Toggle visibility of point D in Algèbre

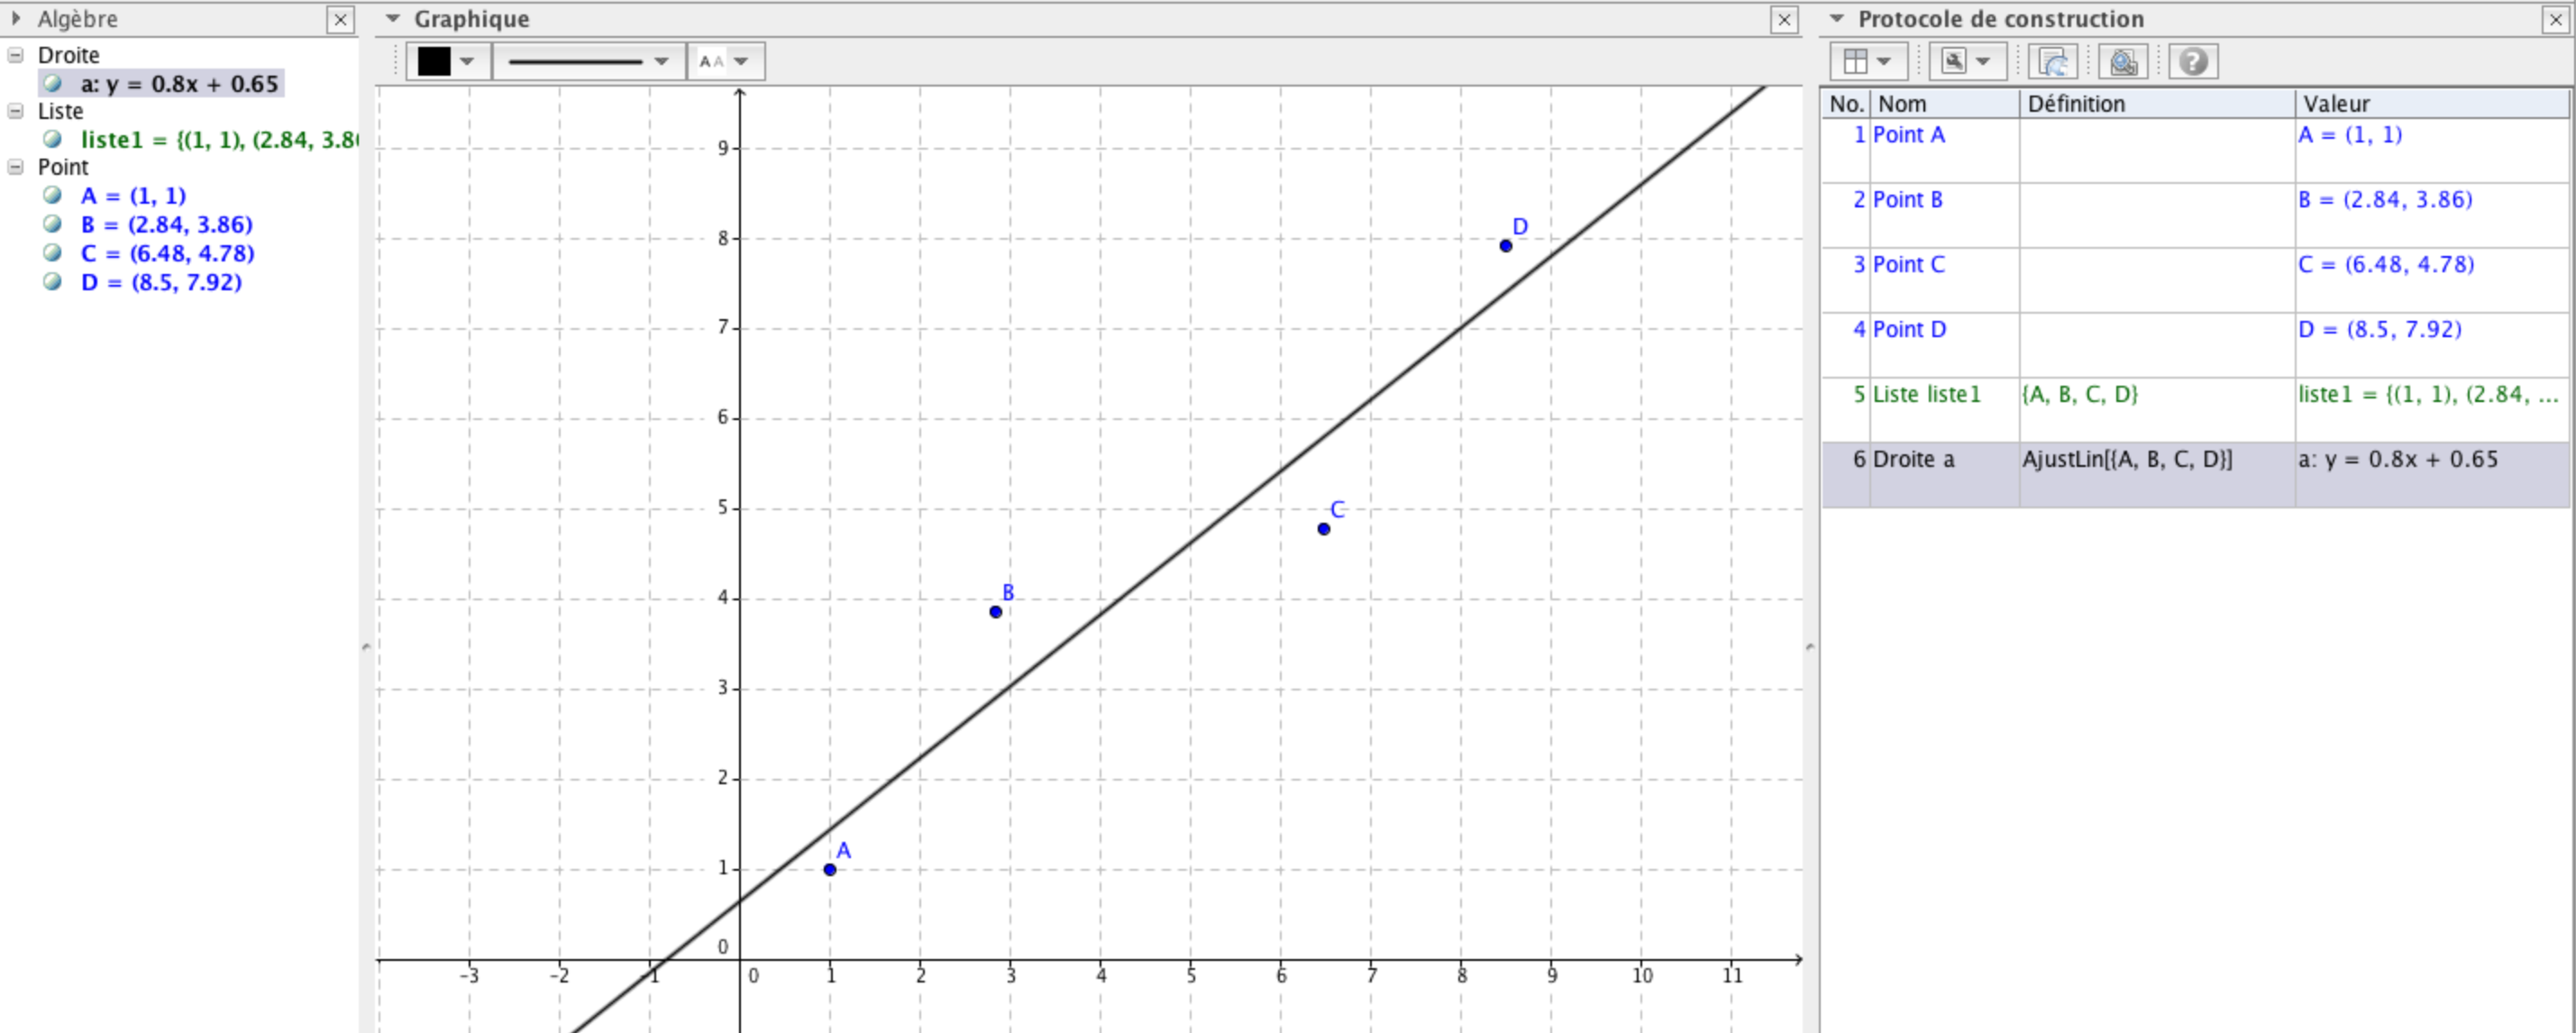point(53,282)
